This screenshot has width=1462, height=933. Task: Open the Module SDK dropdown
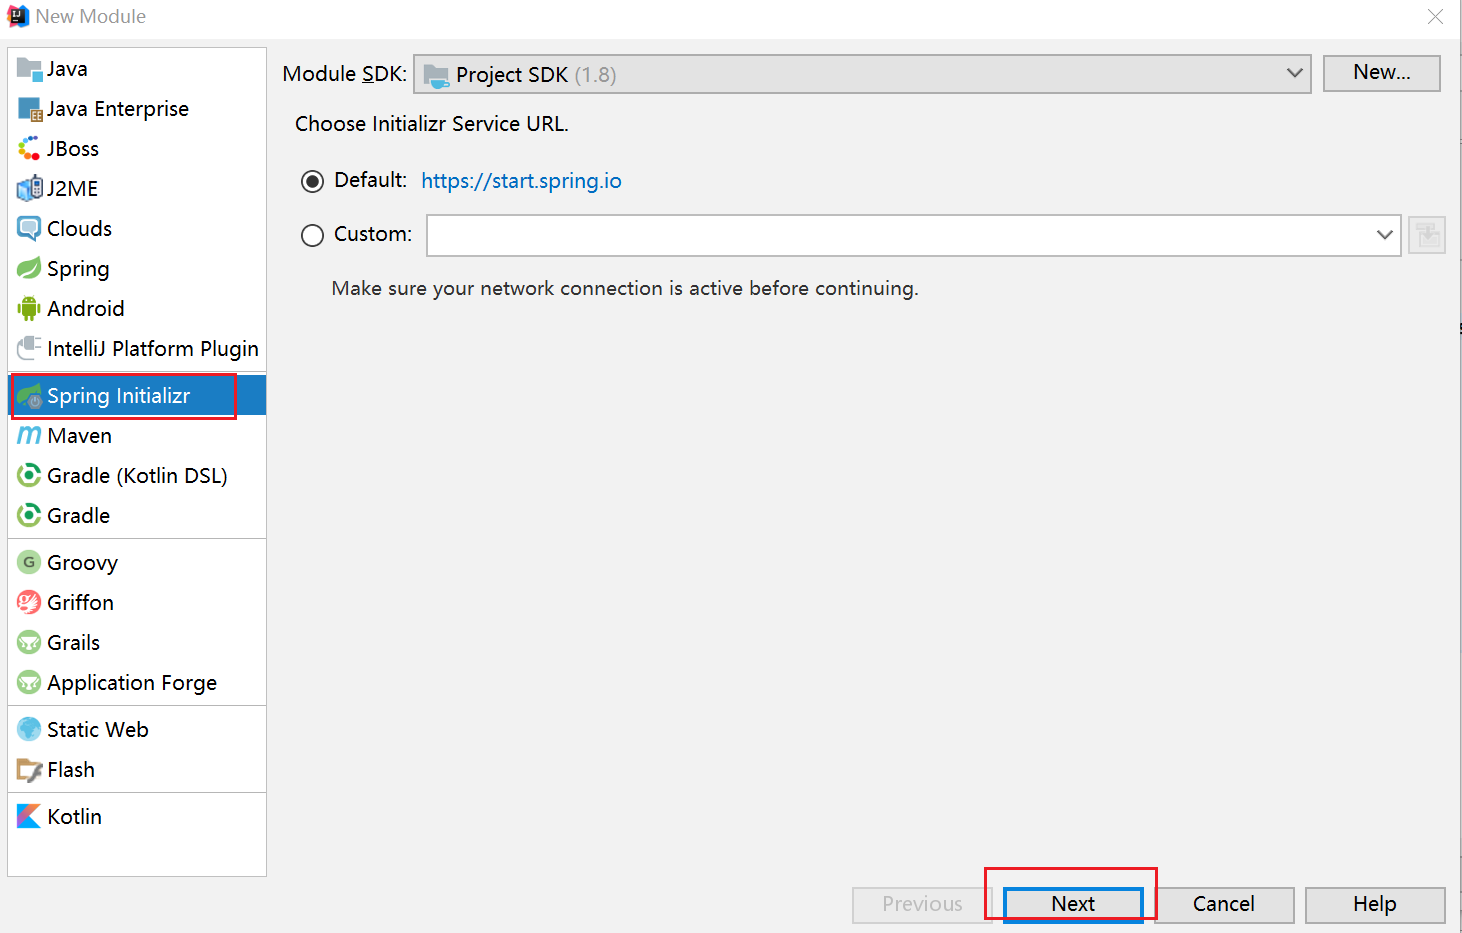1297,73
